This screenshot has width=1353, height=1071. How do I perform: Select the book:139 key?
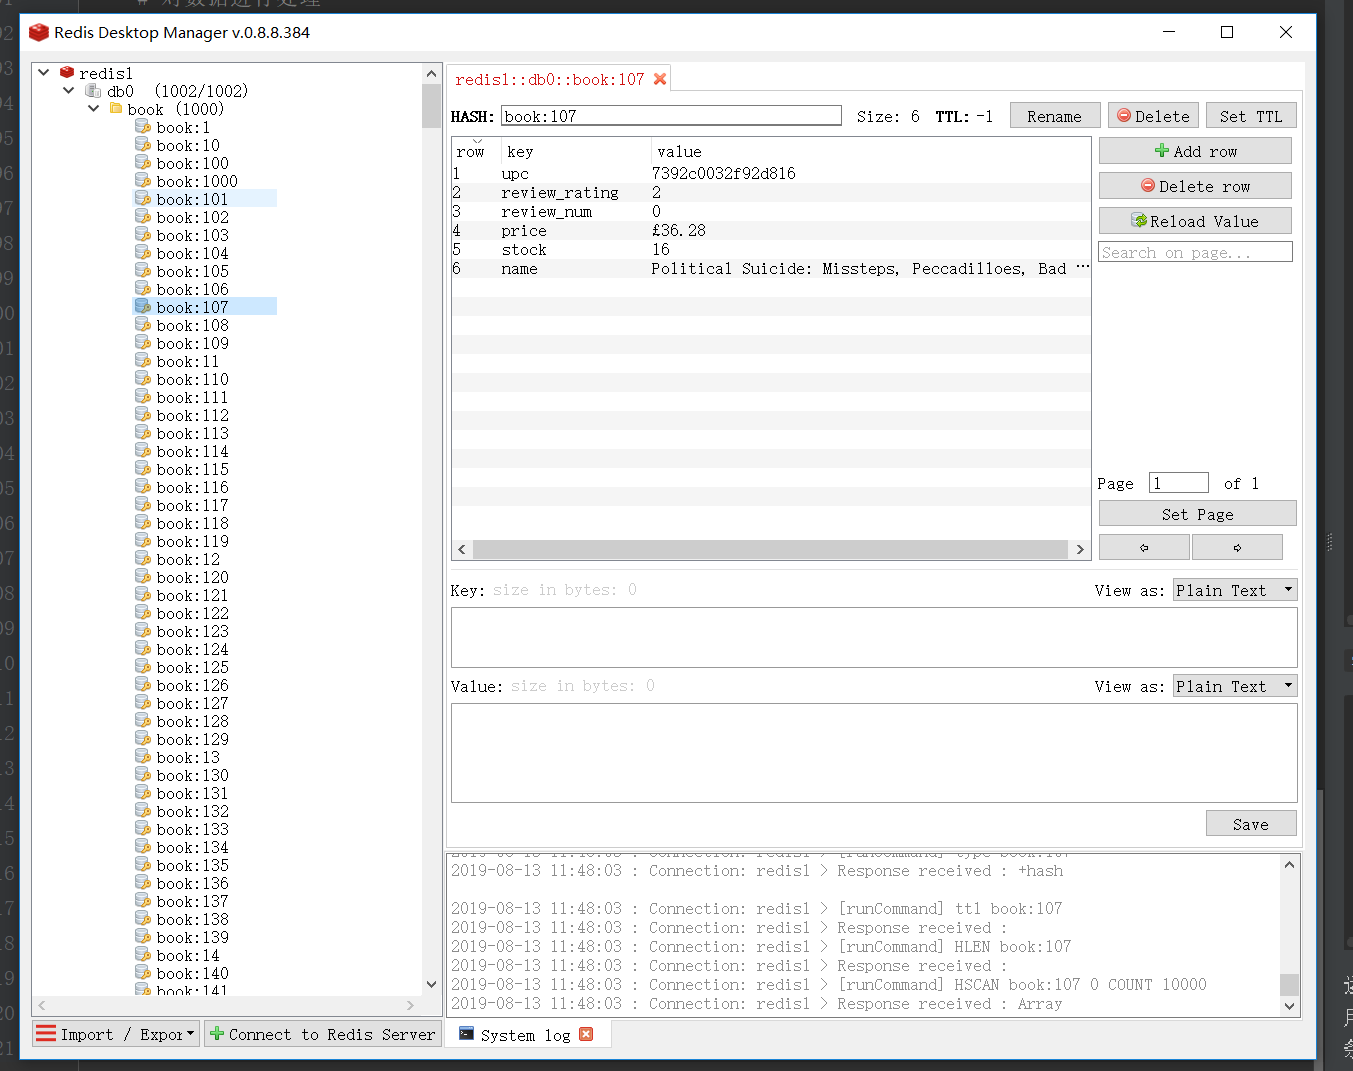pos(192,937)
